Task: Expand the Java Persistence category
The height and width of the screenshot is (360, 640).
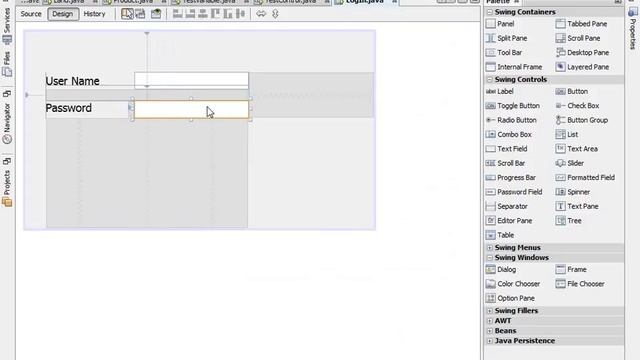Action: point(489,341)
